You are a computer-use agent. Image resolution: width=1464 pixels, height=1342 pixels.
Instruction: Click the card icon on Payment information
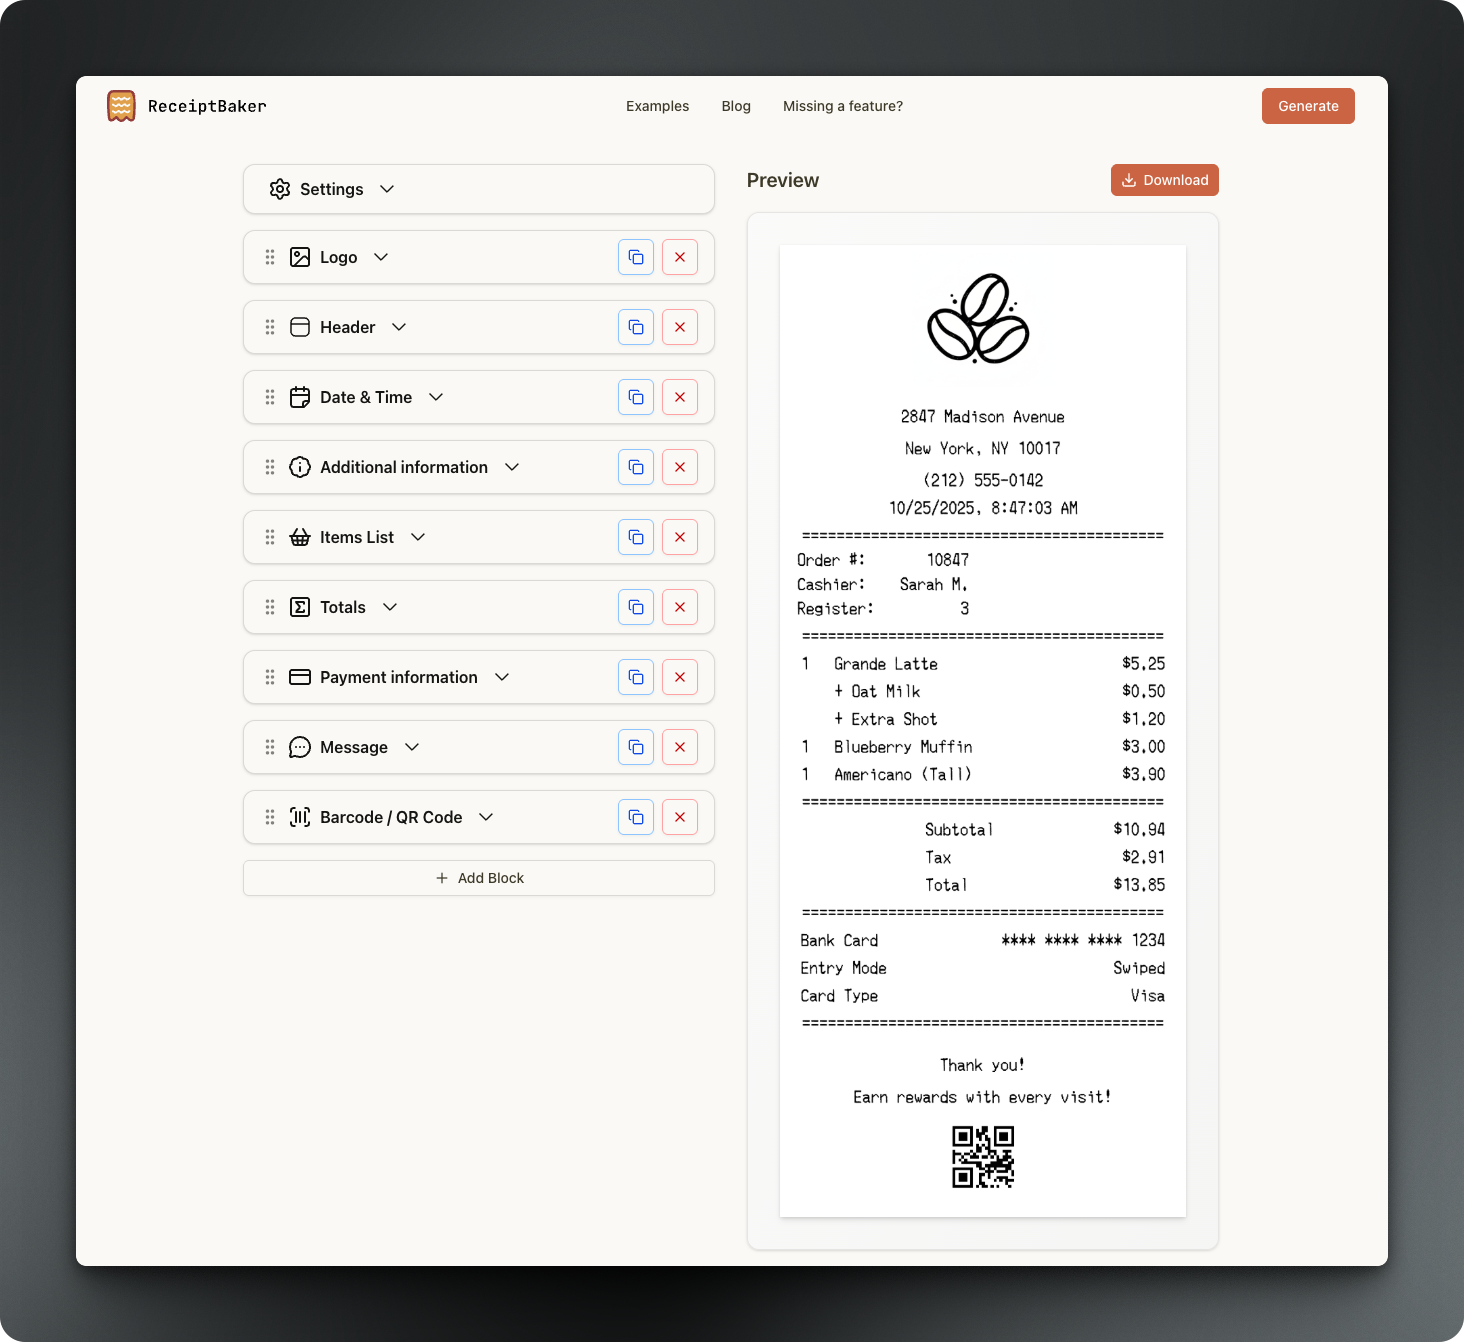pyautogui.click(x=300, y=677)
